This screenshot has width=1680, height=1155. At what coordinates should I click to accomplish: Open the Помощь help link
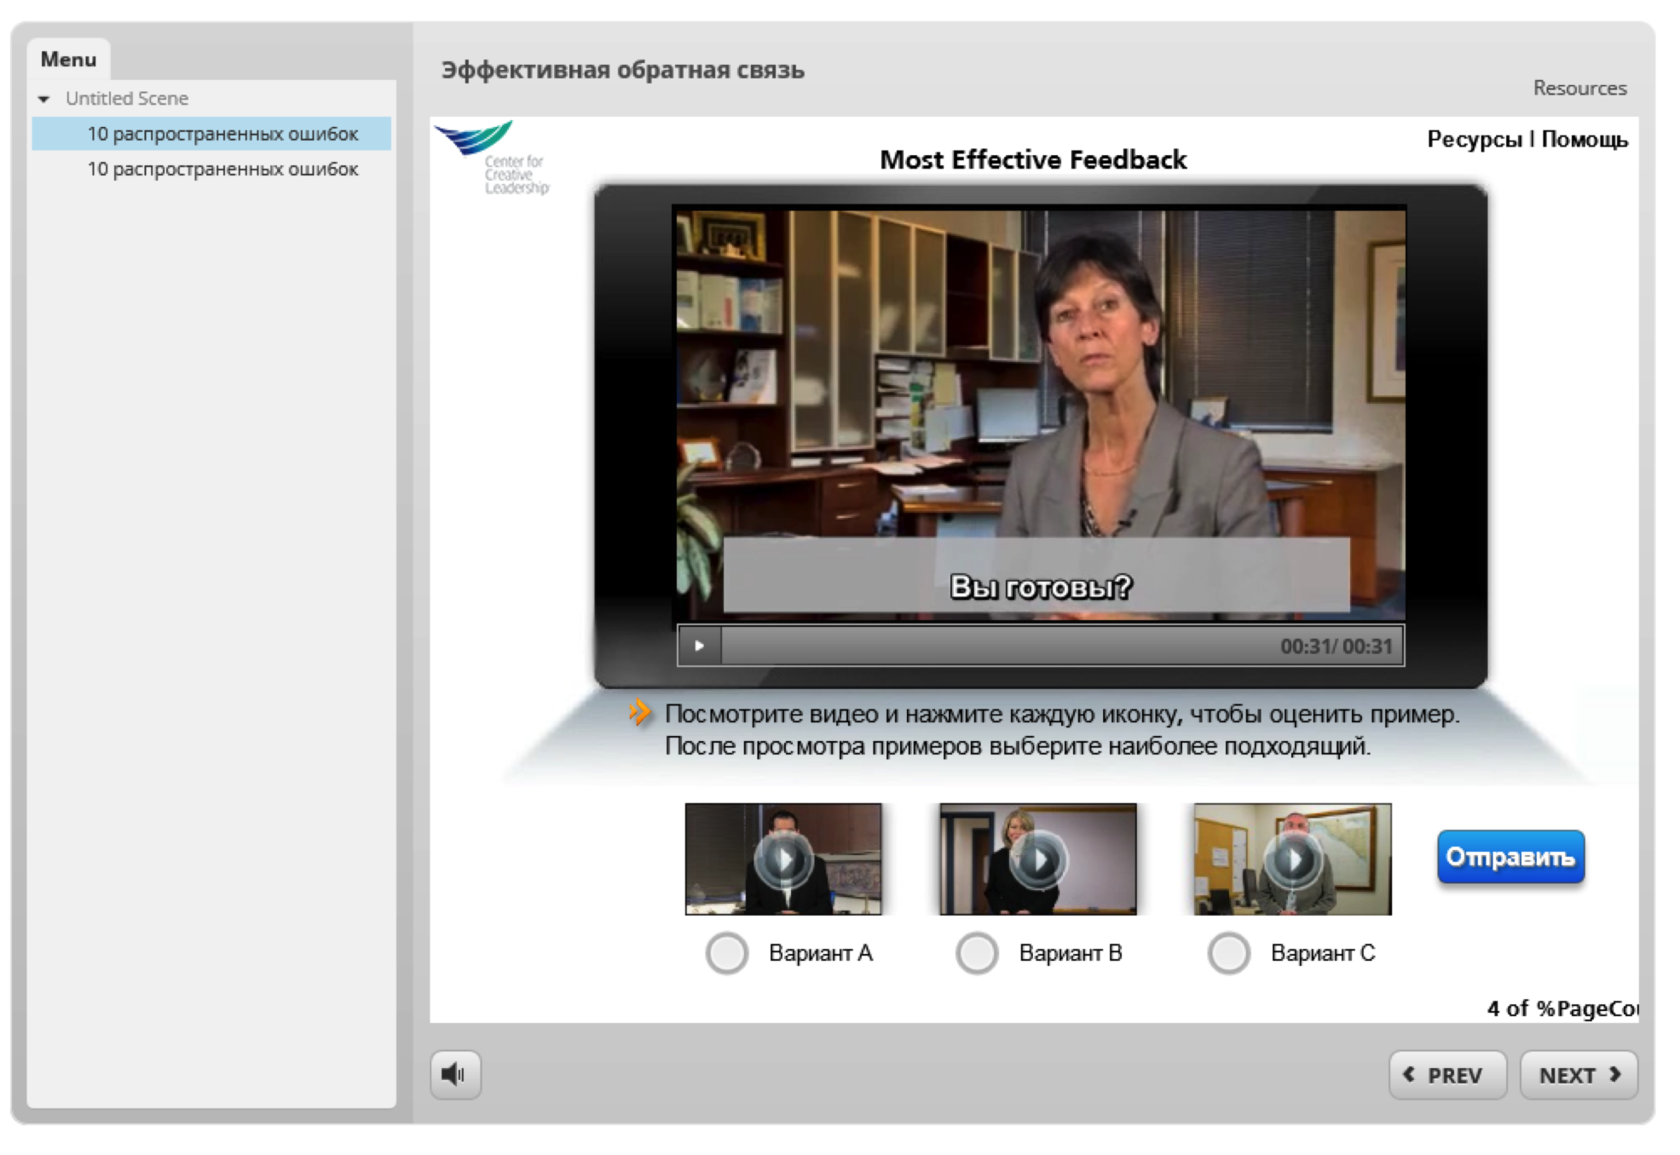click(x=1584, y=139)
